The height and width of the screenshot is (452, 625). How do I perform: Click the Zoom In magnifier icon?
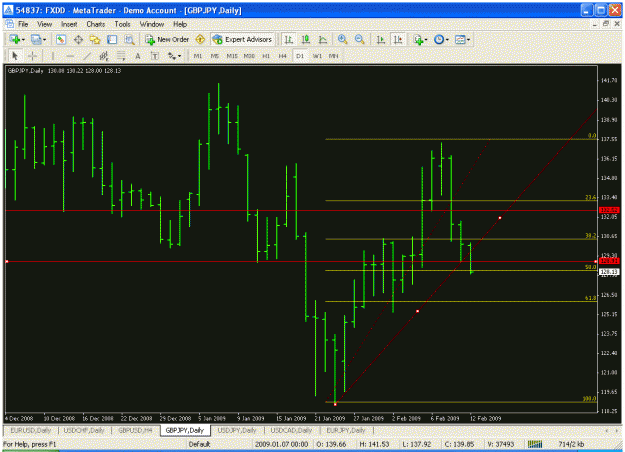click(342, 39)
